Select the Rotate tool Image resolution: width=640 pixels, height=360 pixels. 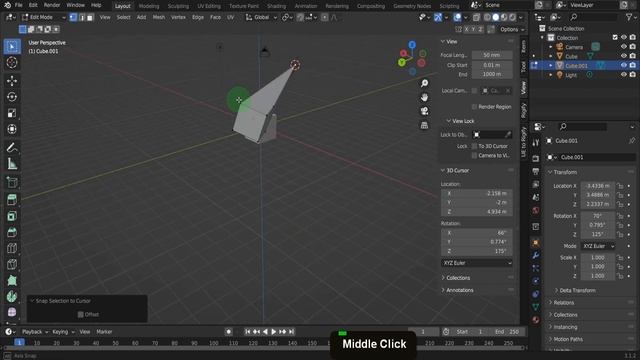tap(12, 97)
